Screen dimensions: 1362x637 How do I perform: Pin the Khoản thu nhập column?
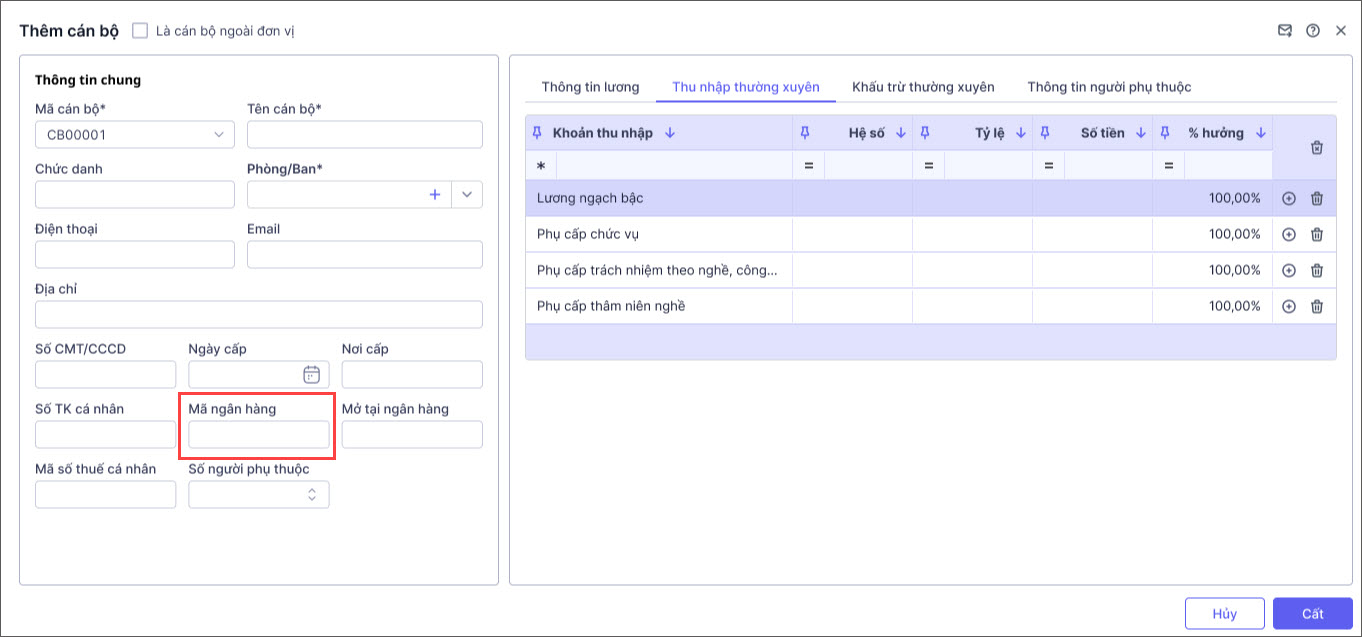[x=537, y=133]
